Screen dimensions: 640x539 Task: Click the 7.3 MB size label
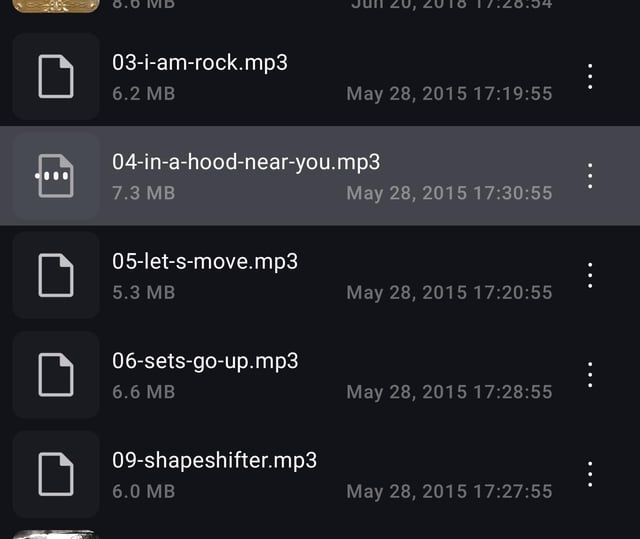[144, 193]
